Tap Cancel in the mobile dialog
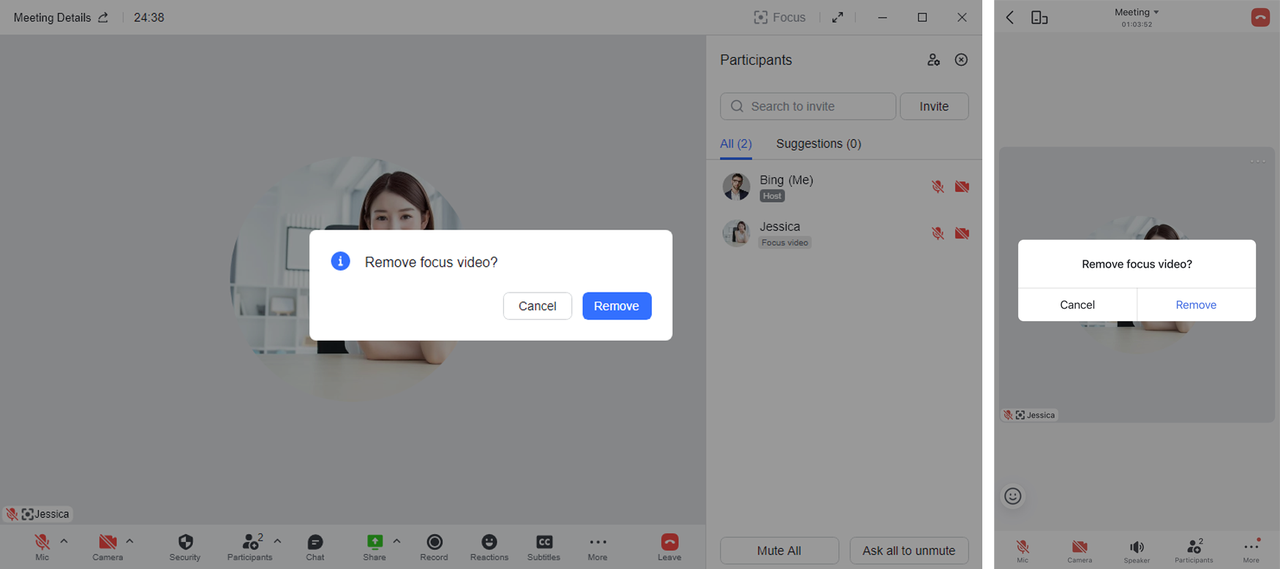This screenshot has height=569, width=1280. (1077, 305)
